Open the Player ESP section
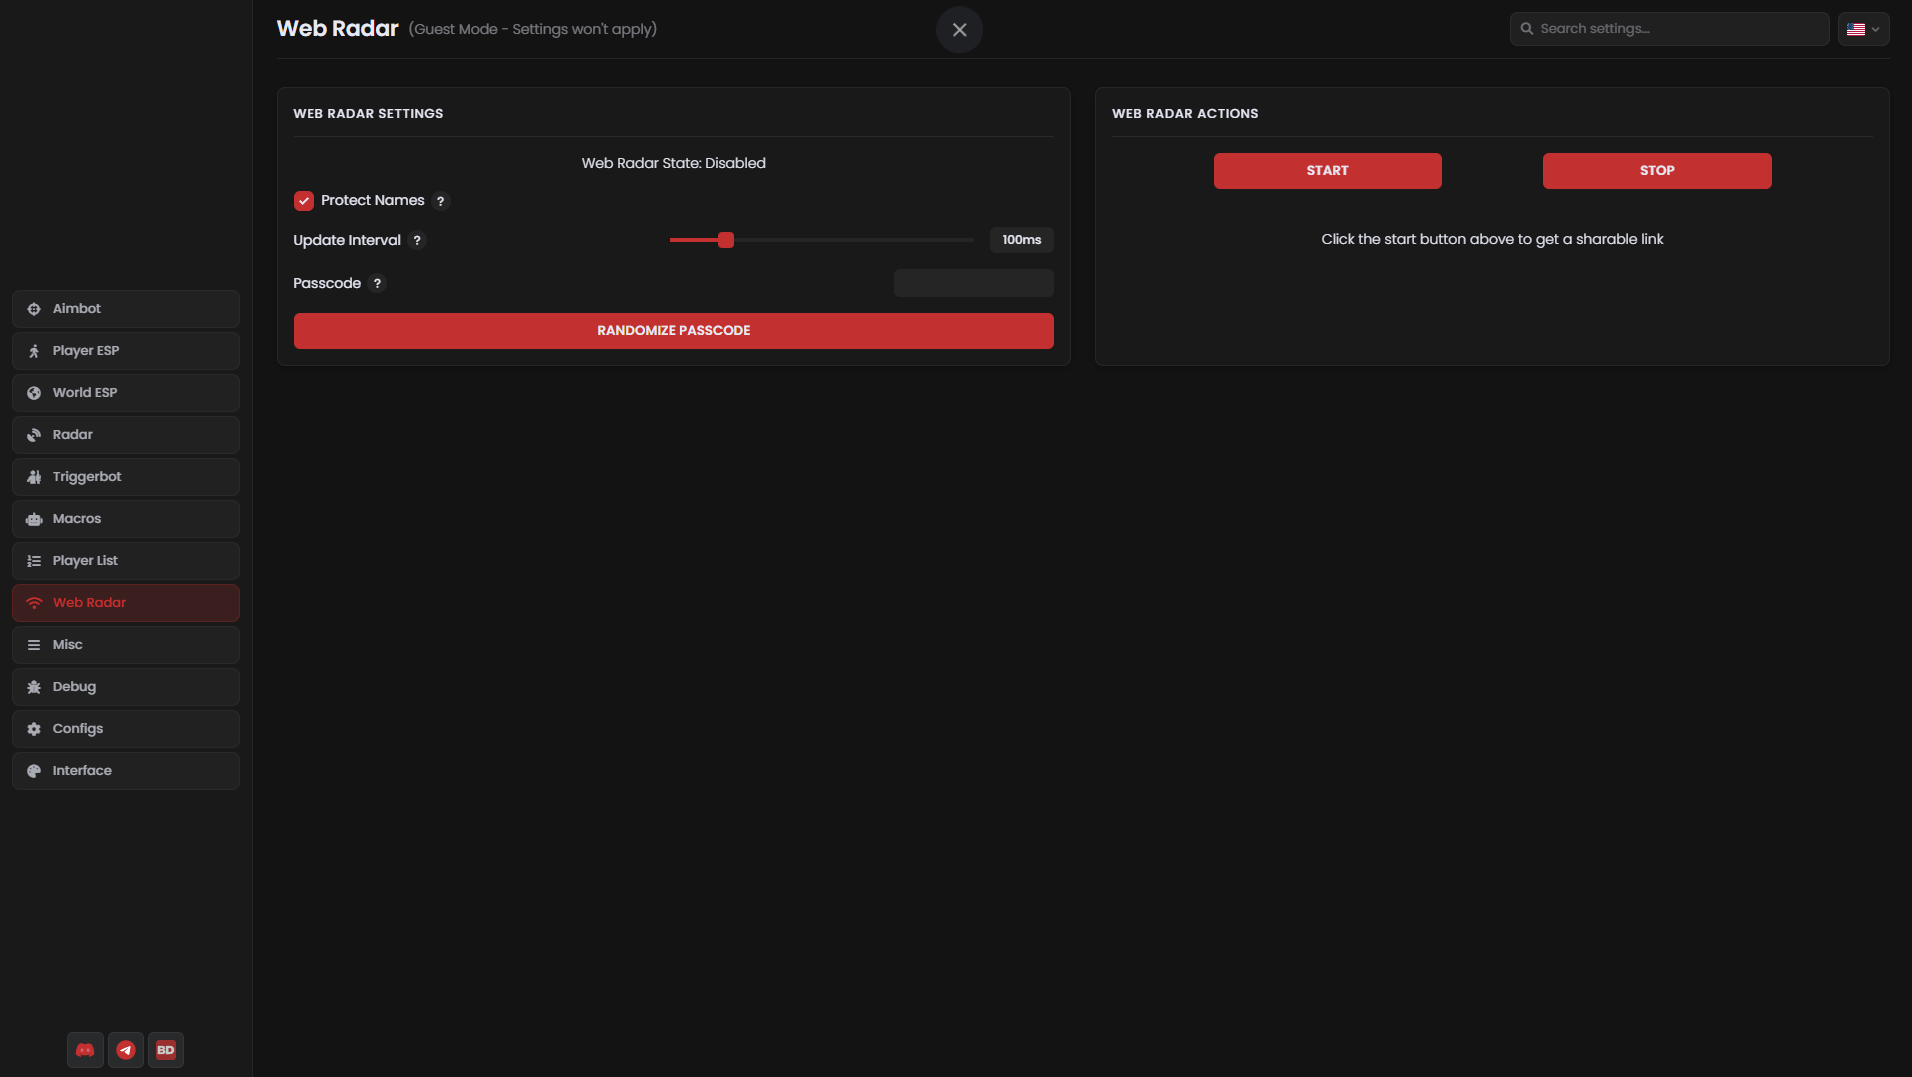The height and width of the screenshot is (1077, 1912). click(x=126, y=351)
